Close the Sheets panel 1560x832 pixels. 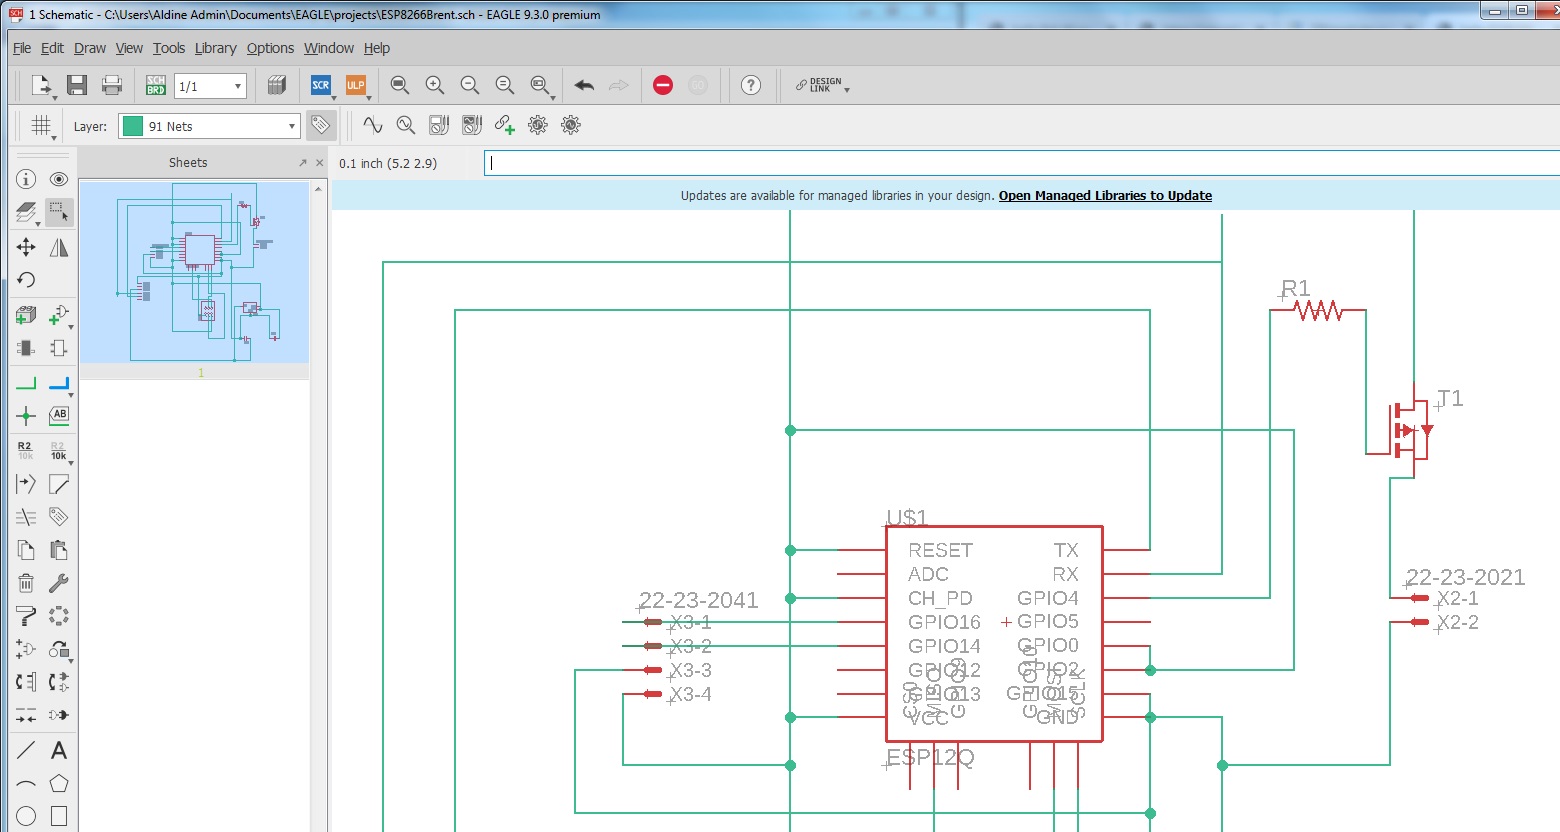[x=320, y=163]
